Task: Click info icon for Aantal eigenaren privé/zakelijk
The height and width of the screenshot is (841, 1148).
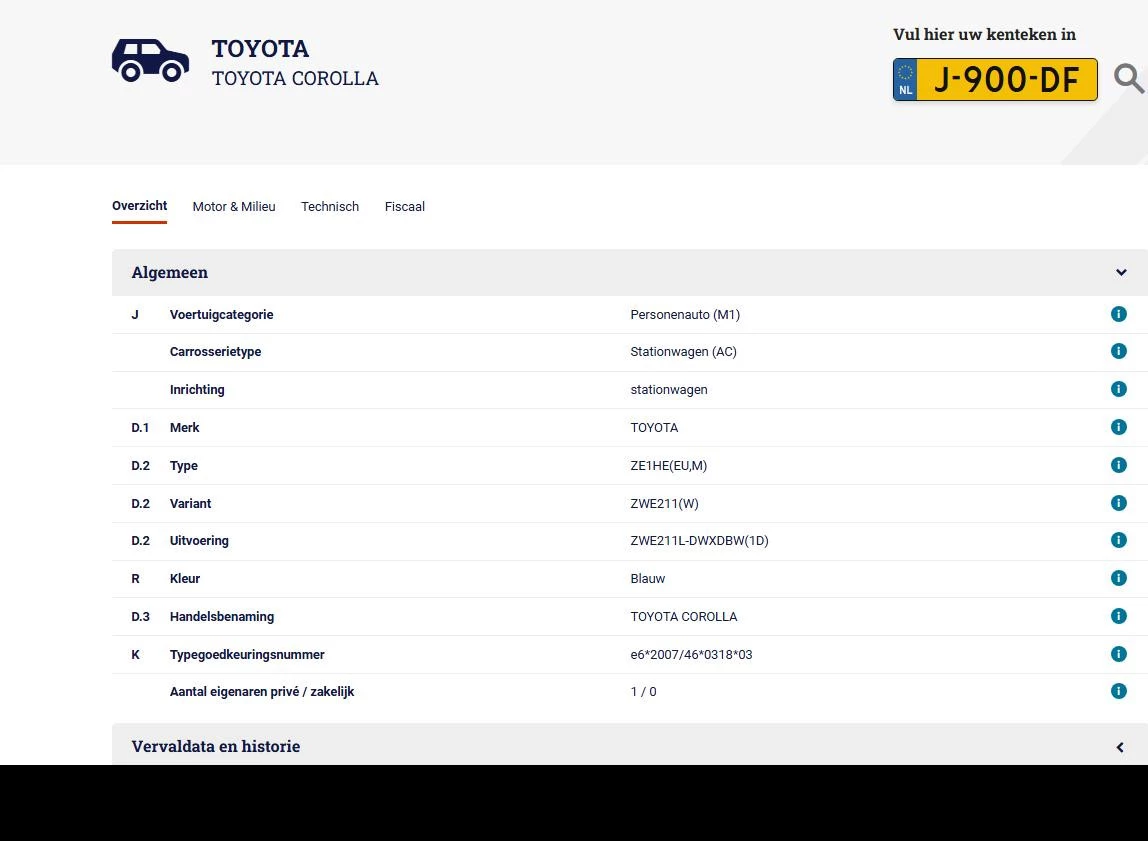Action: coord(1119,691)
